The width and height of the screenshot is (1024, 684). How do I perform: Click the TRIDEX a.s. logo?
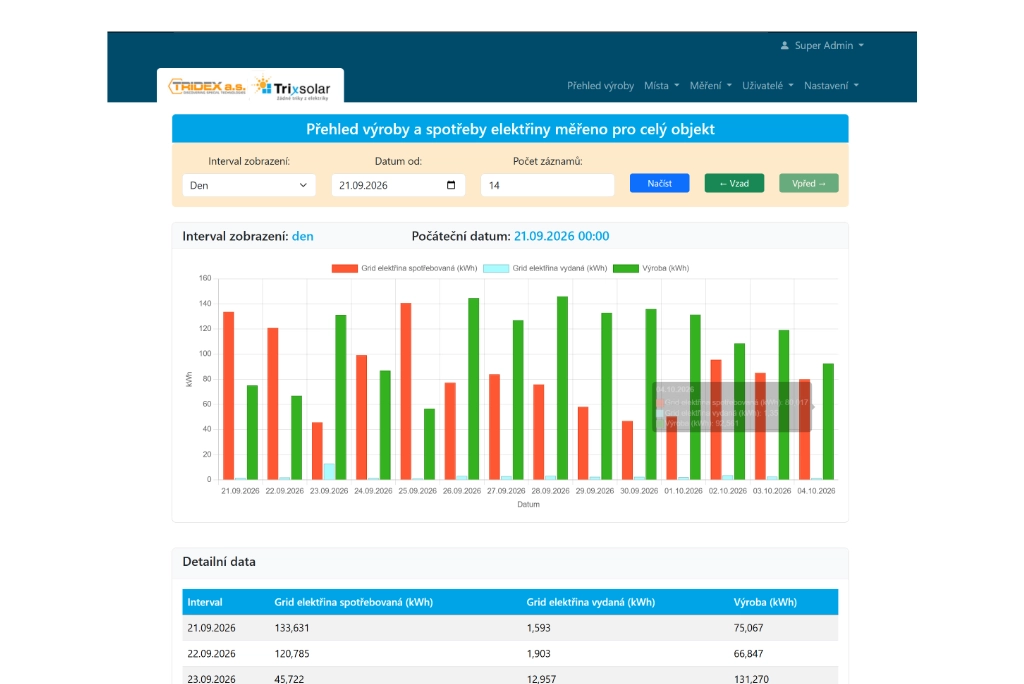[207, 87]
